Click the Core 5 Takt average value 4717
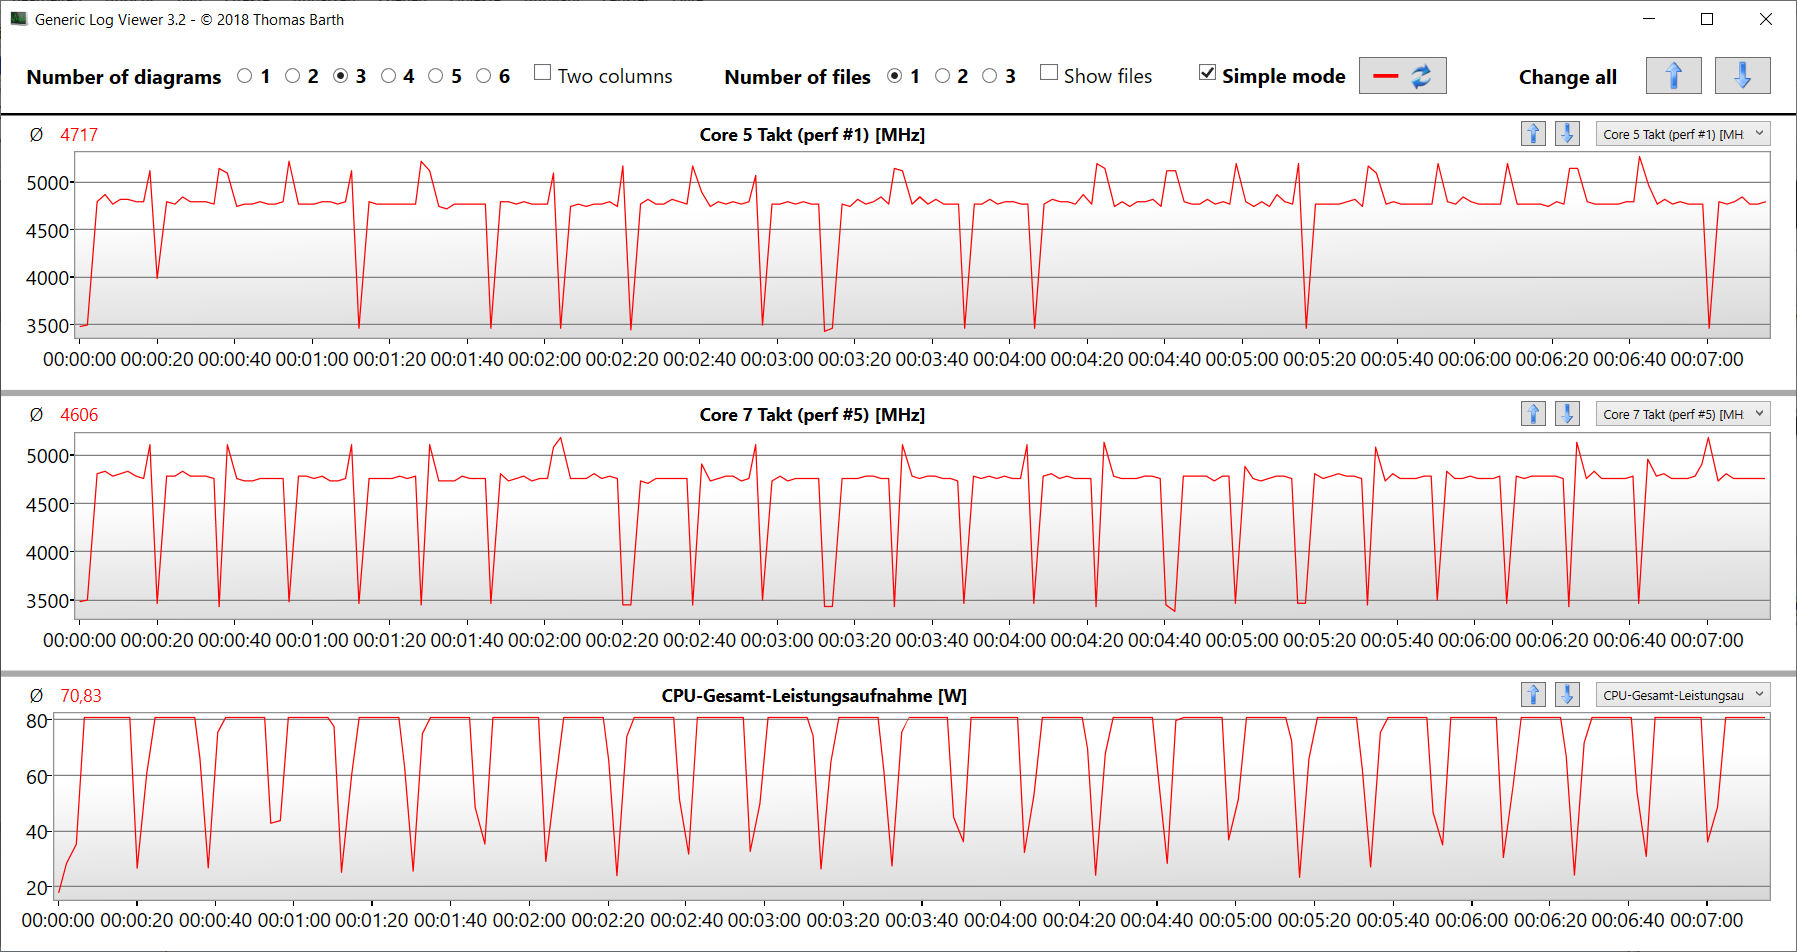 point(79,135)
